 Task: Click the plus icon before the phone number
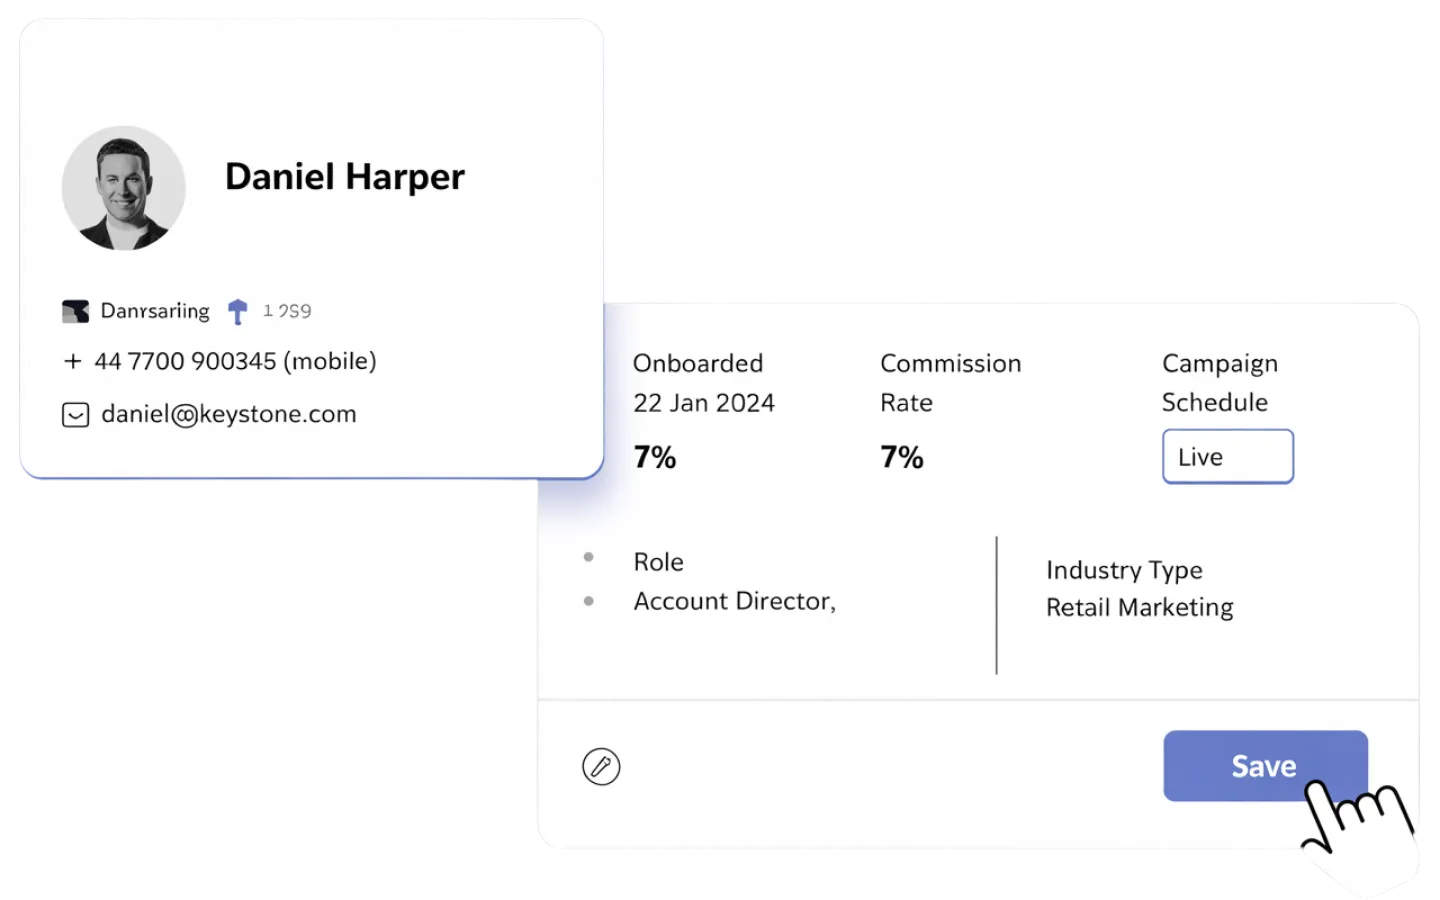click(71, 360)
